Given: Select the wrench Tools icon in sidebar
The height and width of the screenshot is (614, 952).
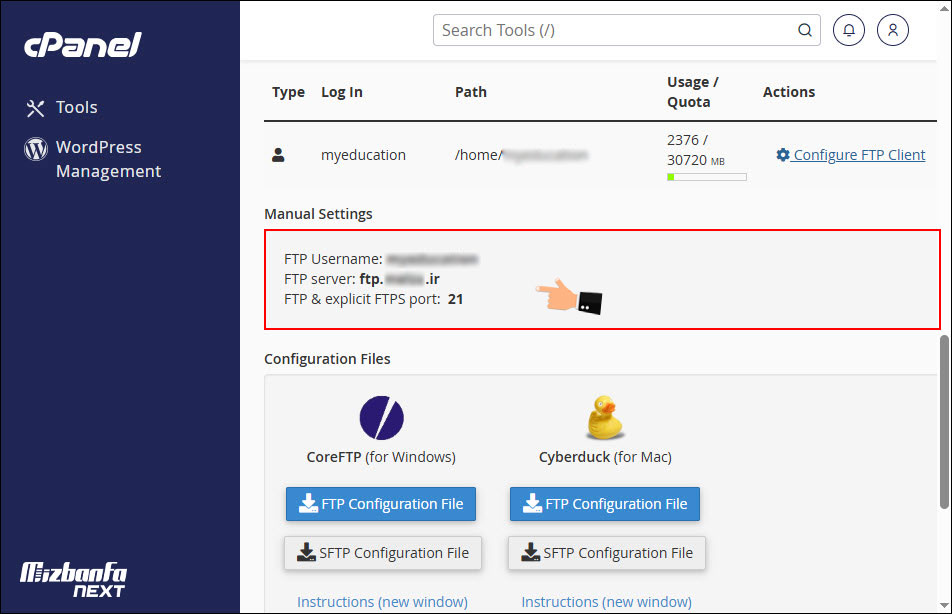Looking at the screenshot, I should click(34, 107).
